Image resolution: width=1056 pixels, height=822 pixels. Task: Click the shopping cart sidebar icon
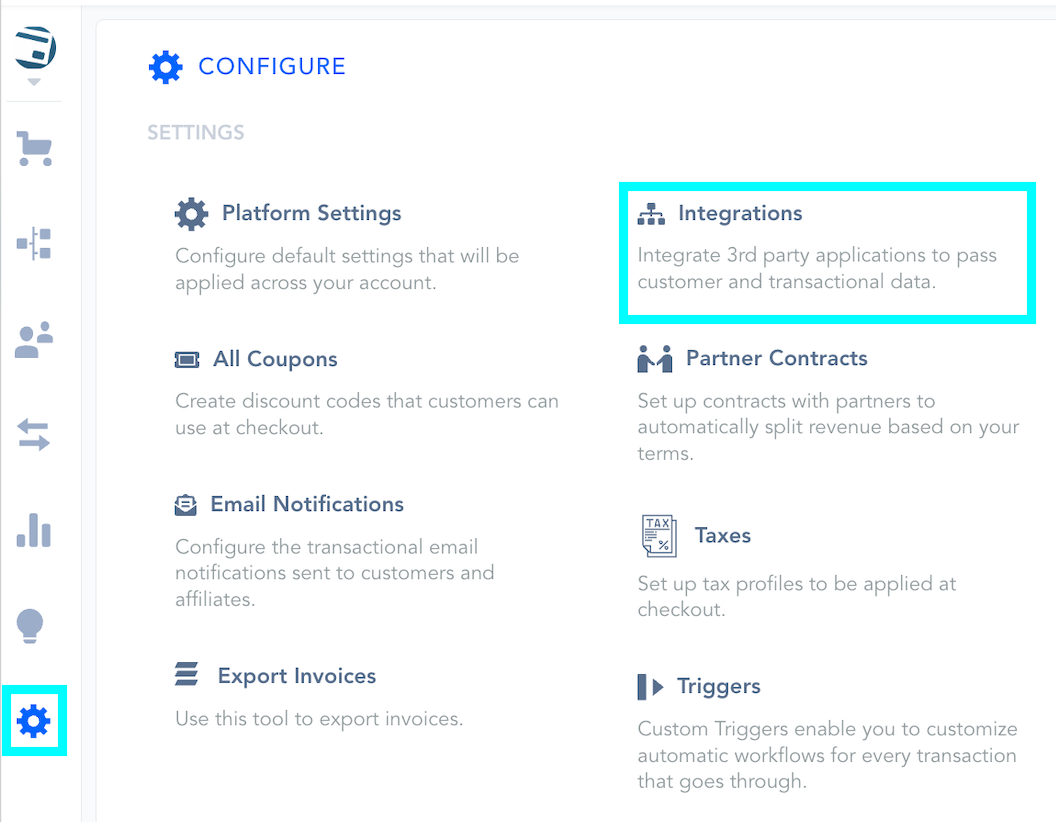[x=34, y=149]
